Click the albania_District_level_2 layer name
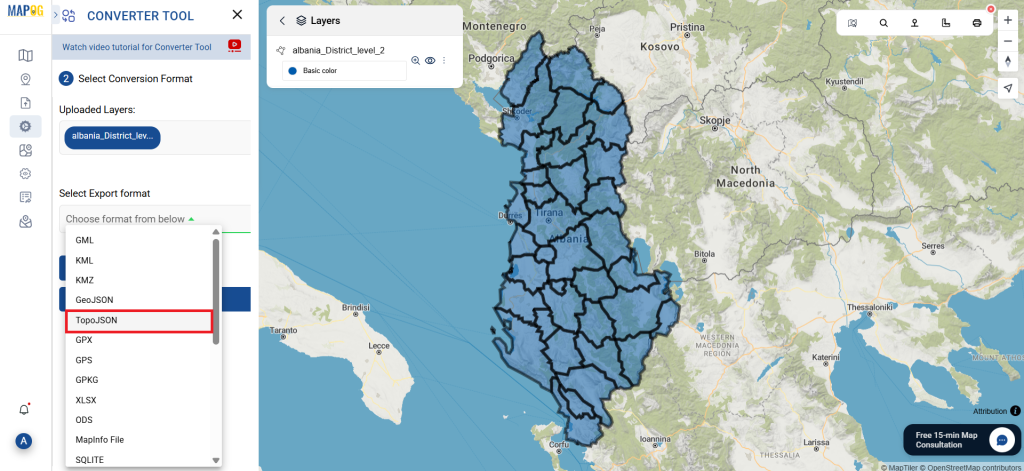The image size is (1024, 471). point(338,50)
